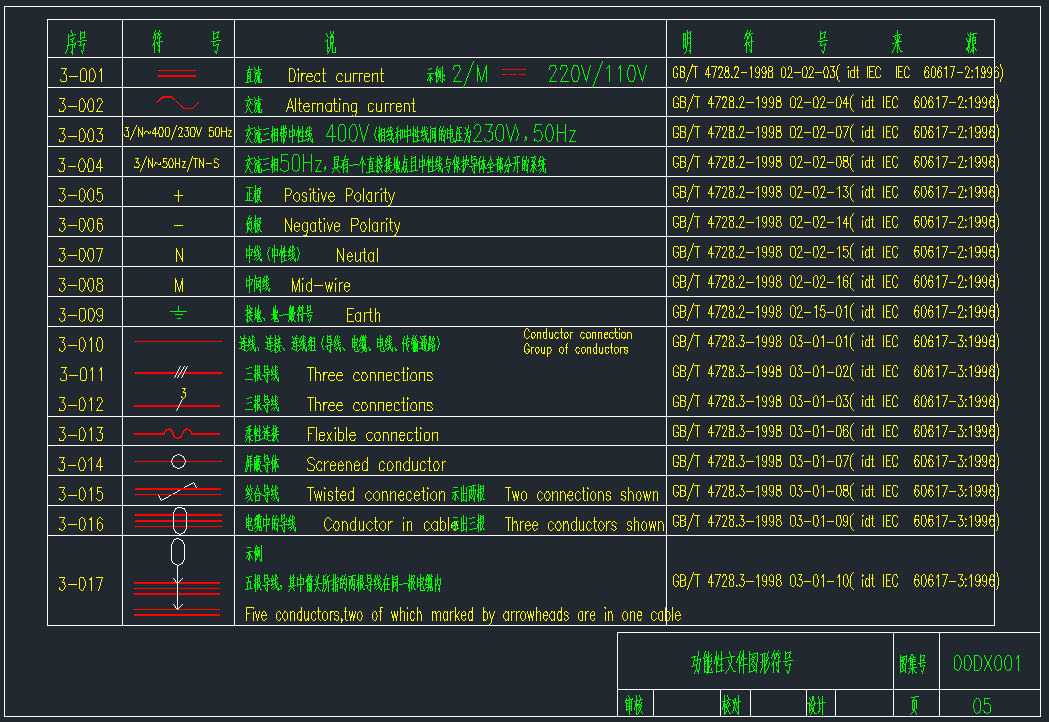Select the positive polarity plus sign symbol
This screenshot has width=1049, height=722.
(179, 196)
